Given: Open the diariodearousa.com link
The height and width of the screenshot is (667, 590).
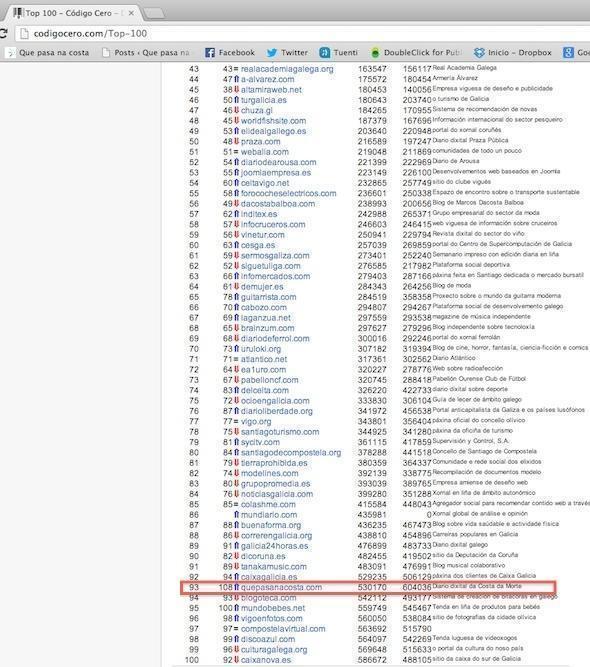Looking at the screenshot, I should tap(279, 162).
